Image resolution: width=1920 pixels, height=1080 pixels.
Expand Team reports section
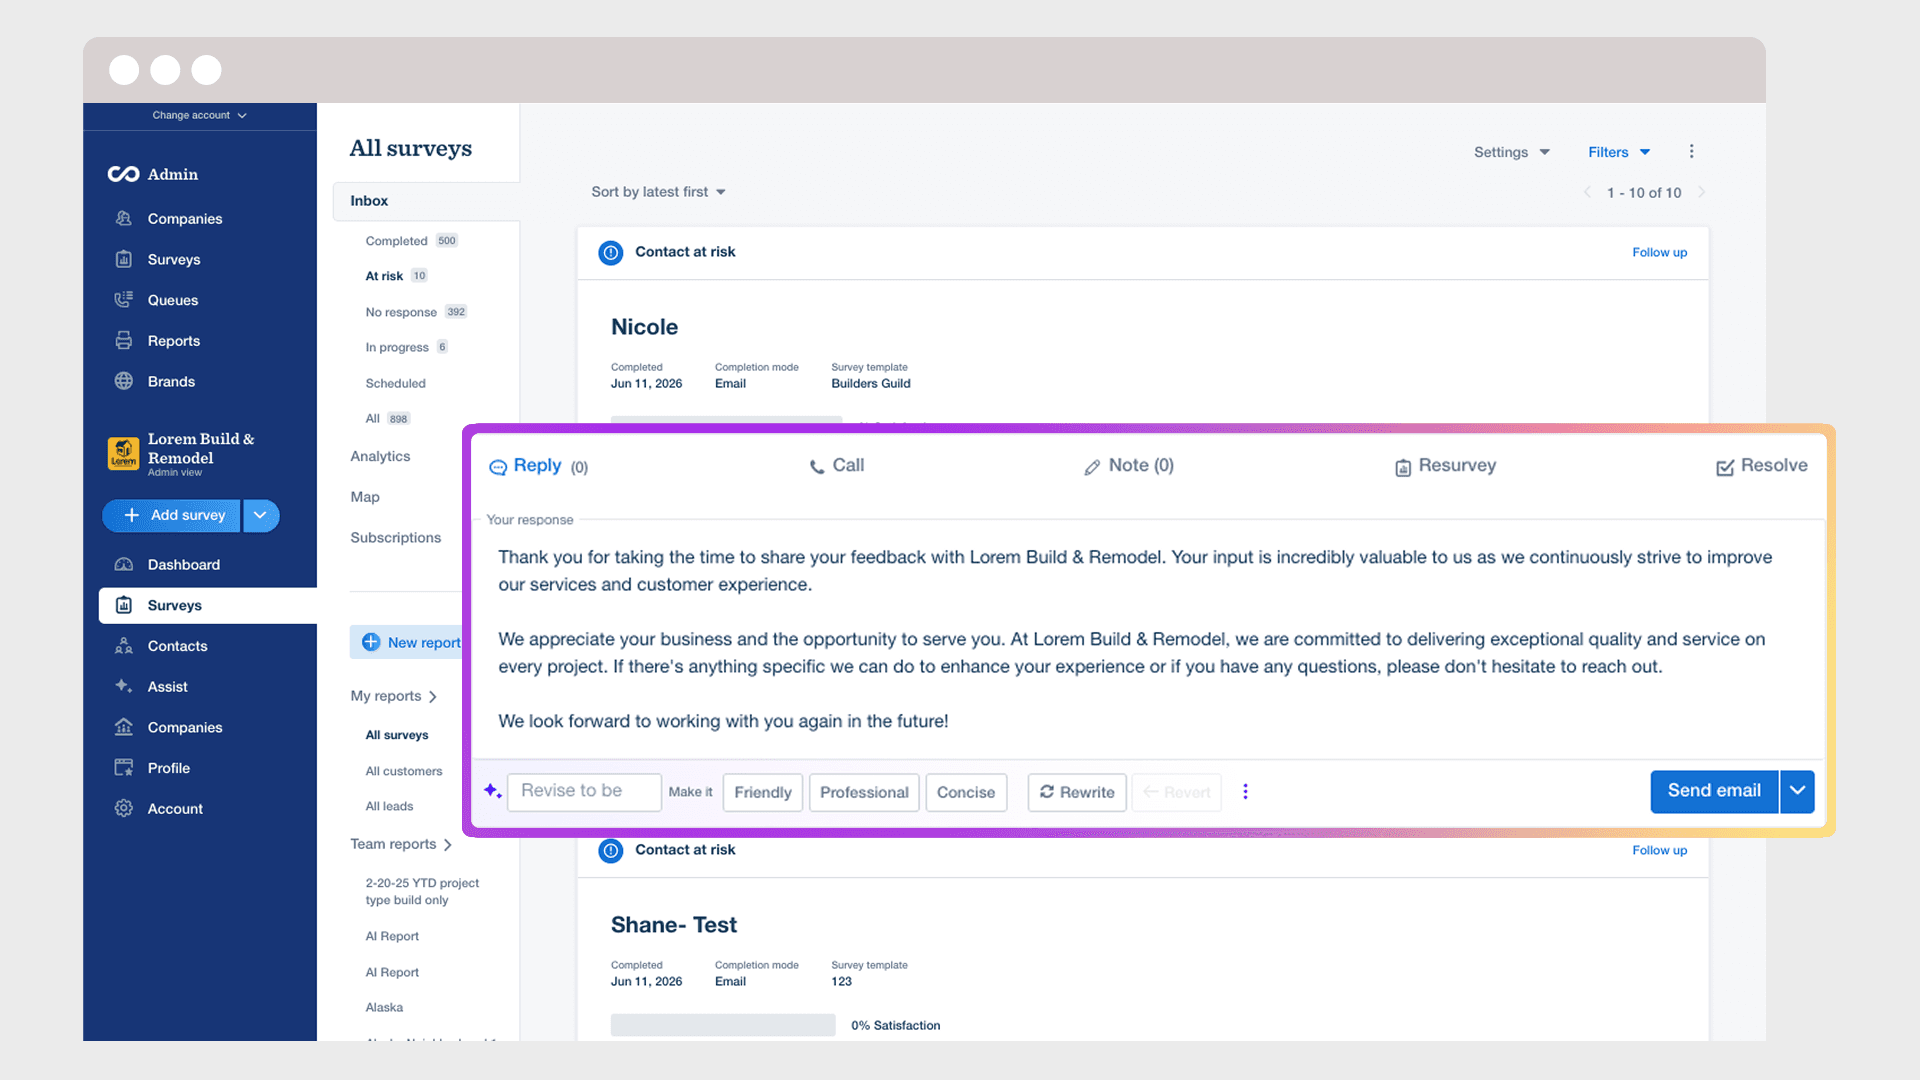tap(401, 844)
